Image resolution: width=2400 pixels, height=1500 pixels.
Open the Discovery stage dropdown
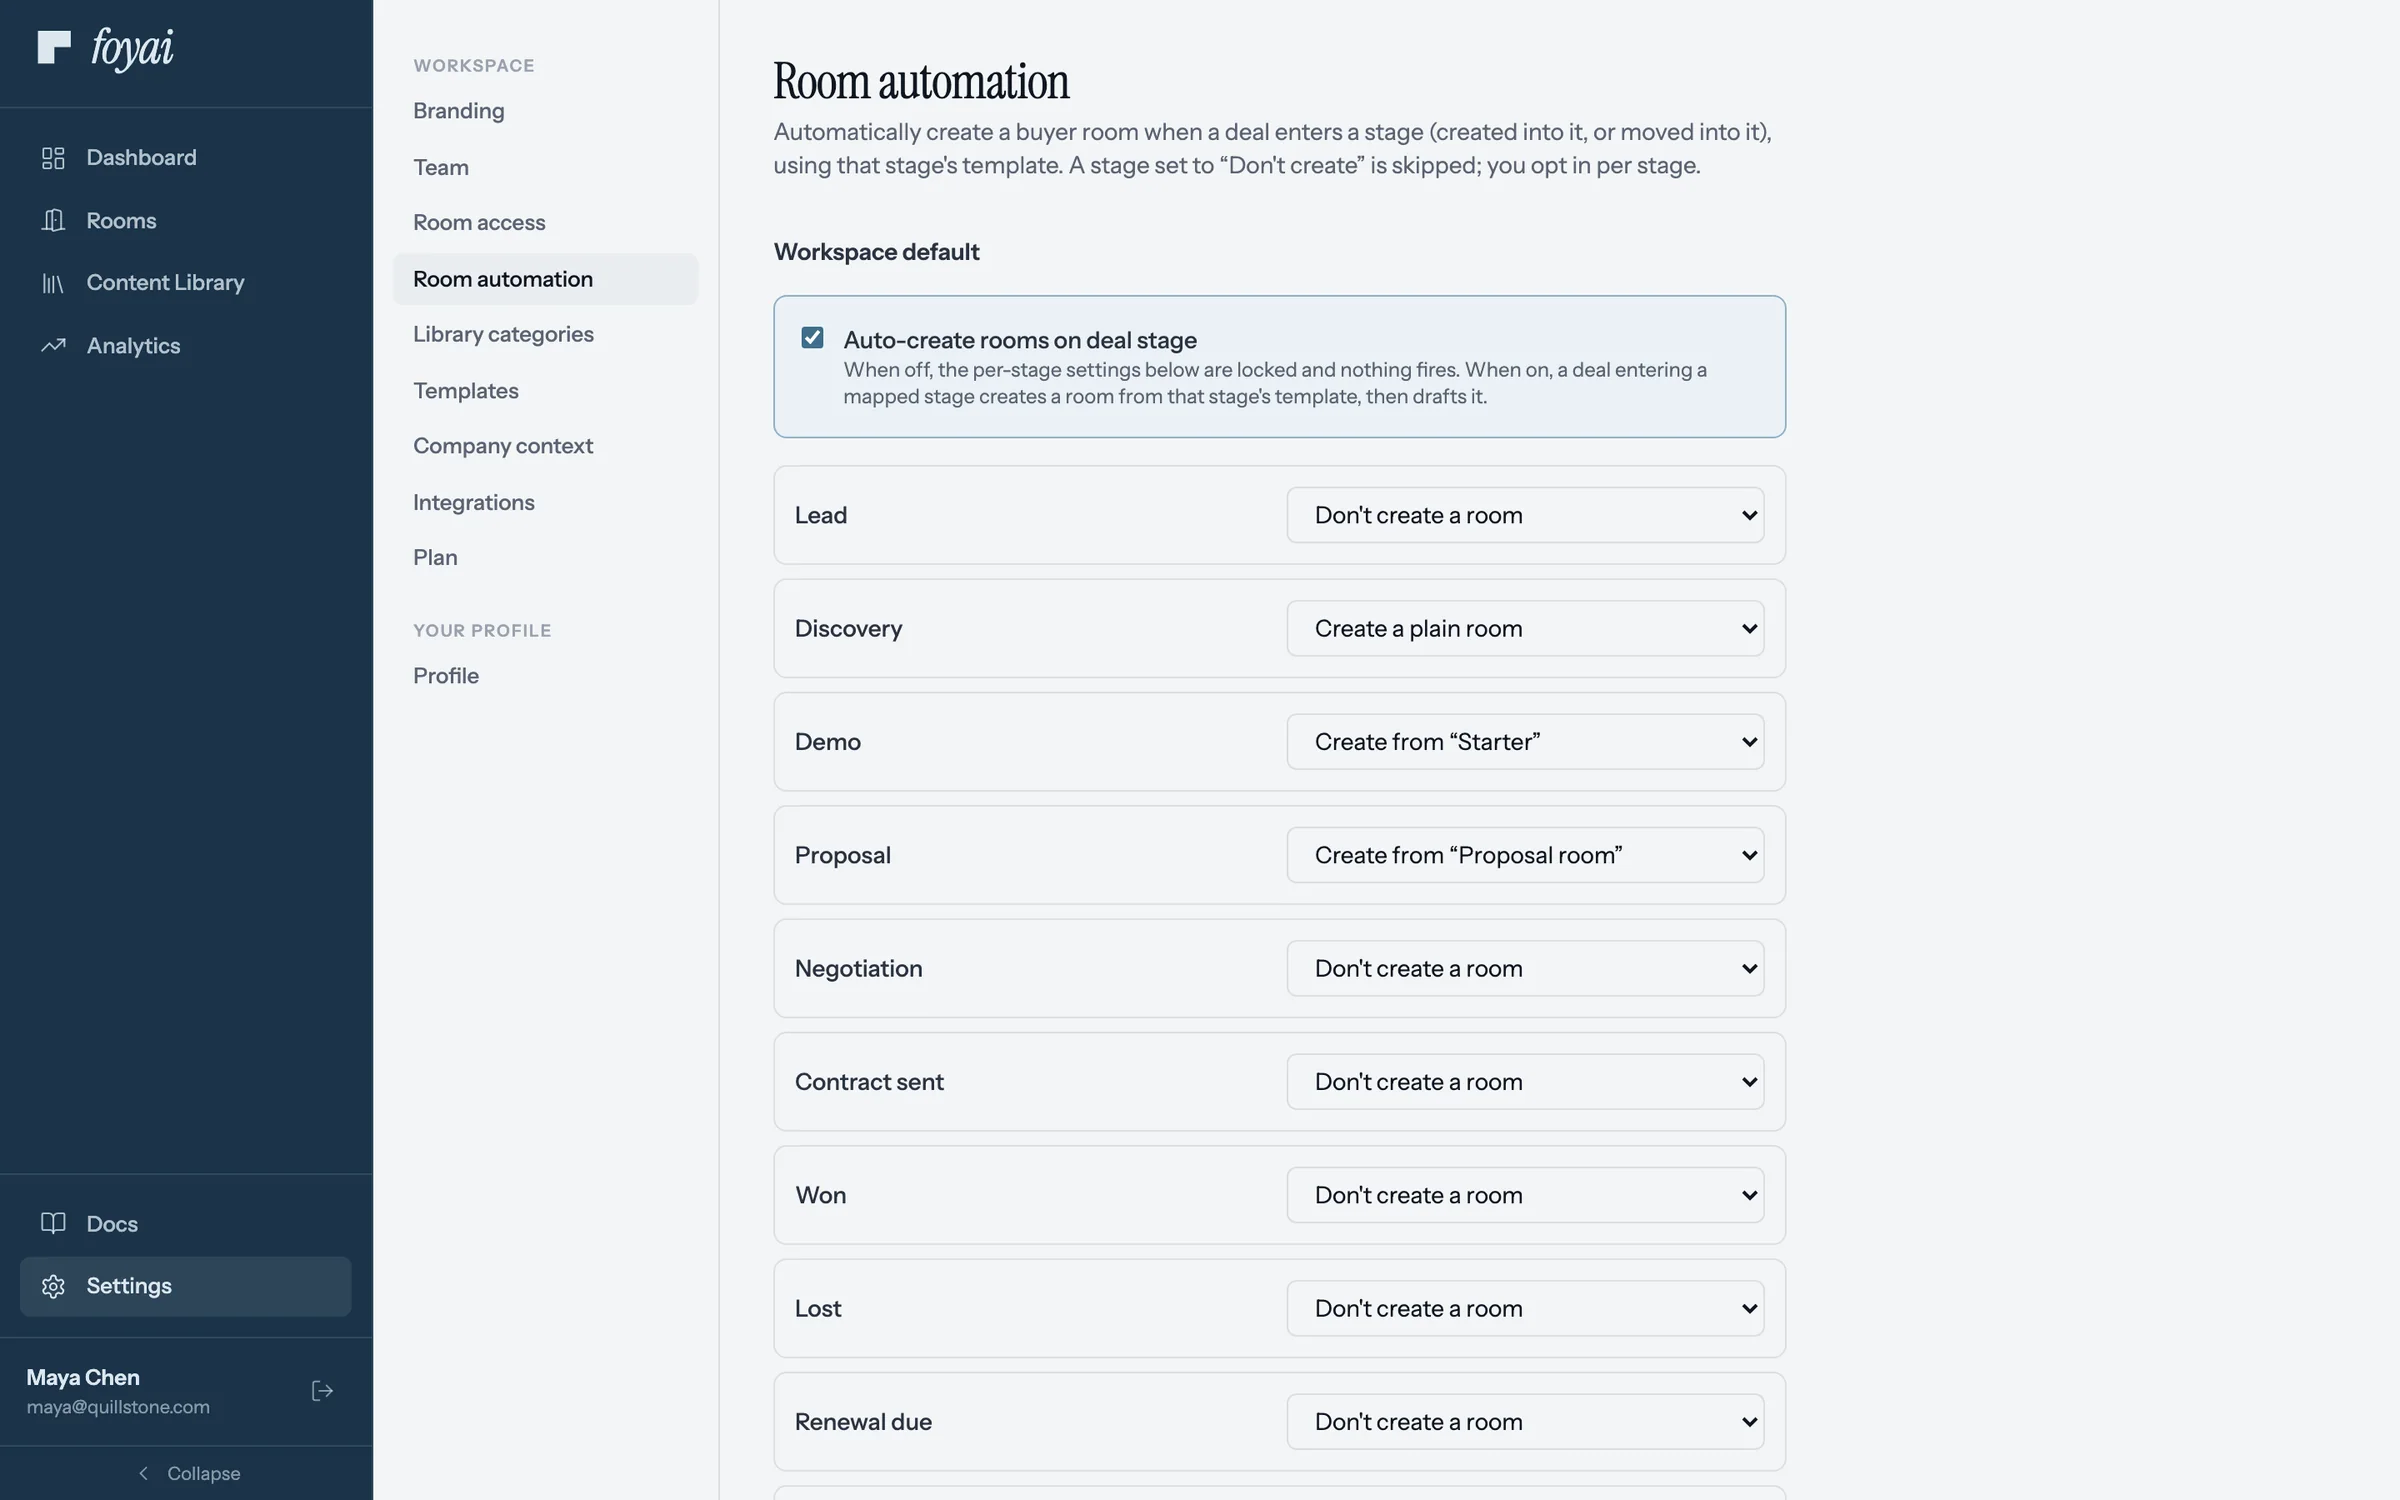1525,628
